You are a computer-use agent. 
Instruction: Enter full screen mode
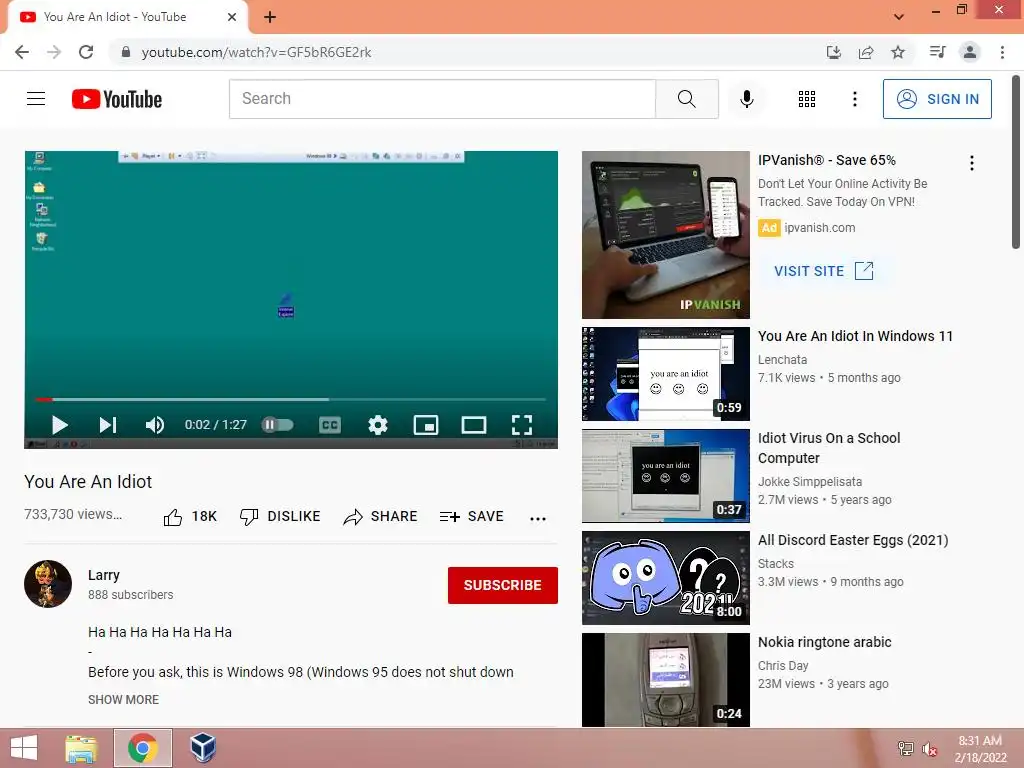521,425
